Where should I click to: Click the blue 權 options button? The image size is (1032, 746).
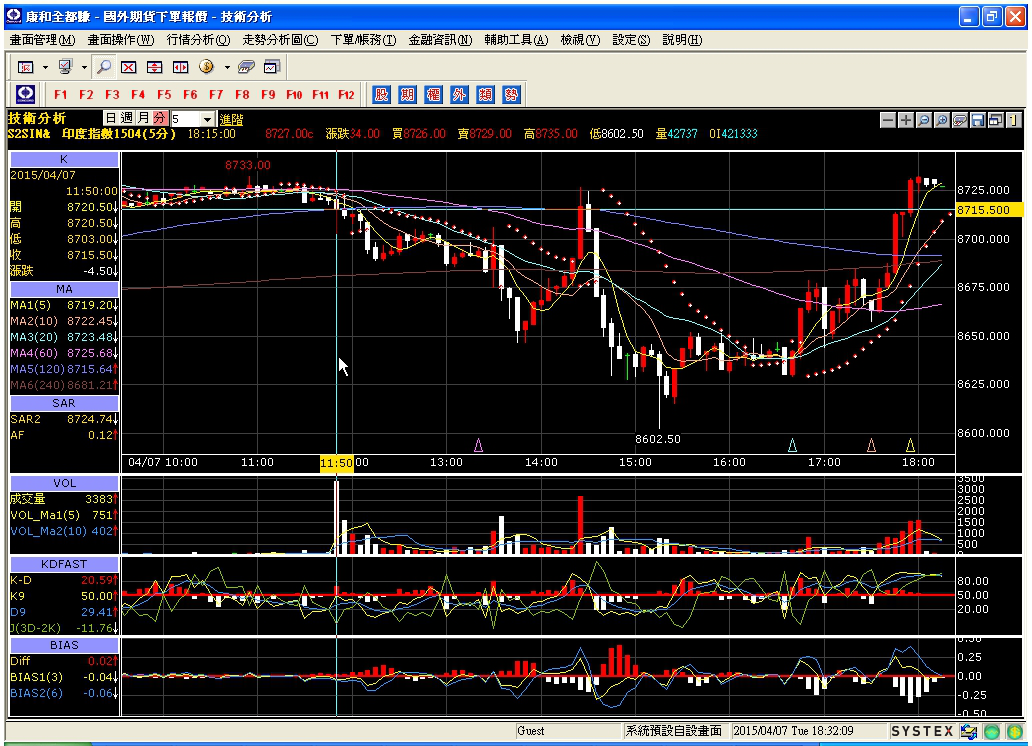433,94
